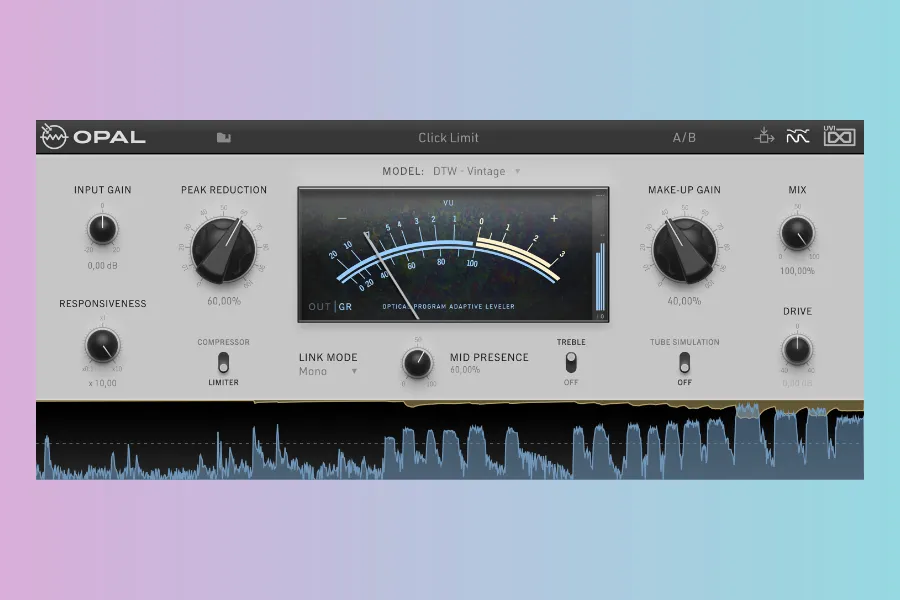This screenshot has width=900, height=600.
Task: Click the Mid Presence knob
Action: click(x=417, y=363)
